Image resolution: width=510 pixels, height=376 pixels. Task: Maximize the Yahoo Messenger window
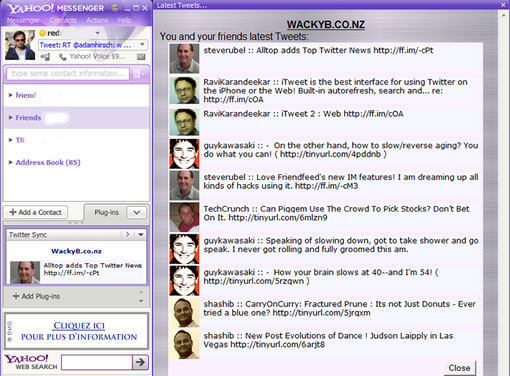(136, 8)
